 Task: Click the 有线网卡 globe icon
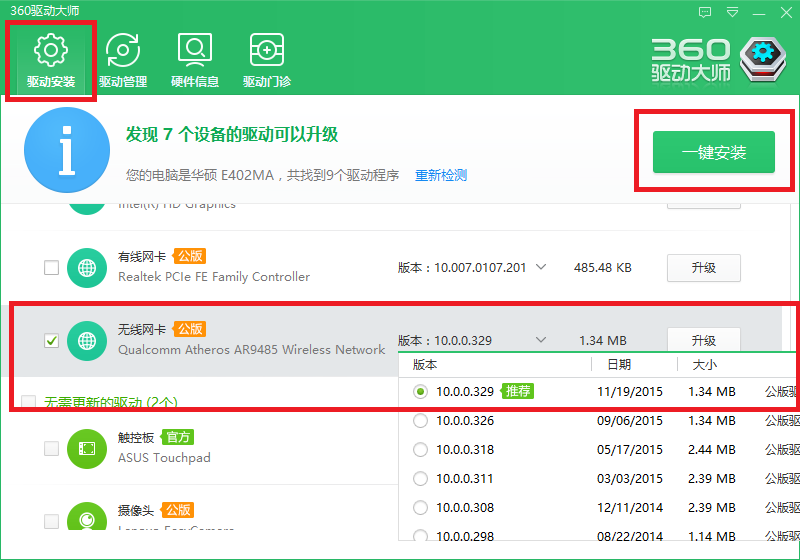point(87,268)
